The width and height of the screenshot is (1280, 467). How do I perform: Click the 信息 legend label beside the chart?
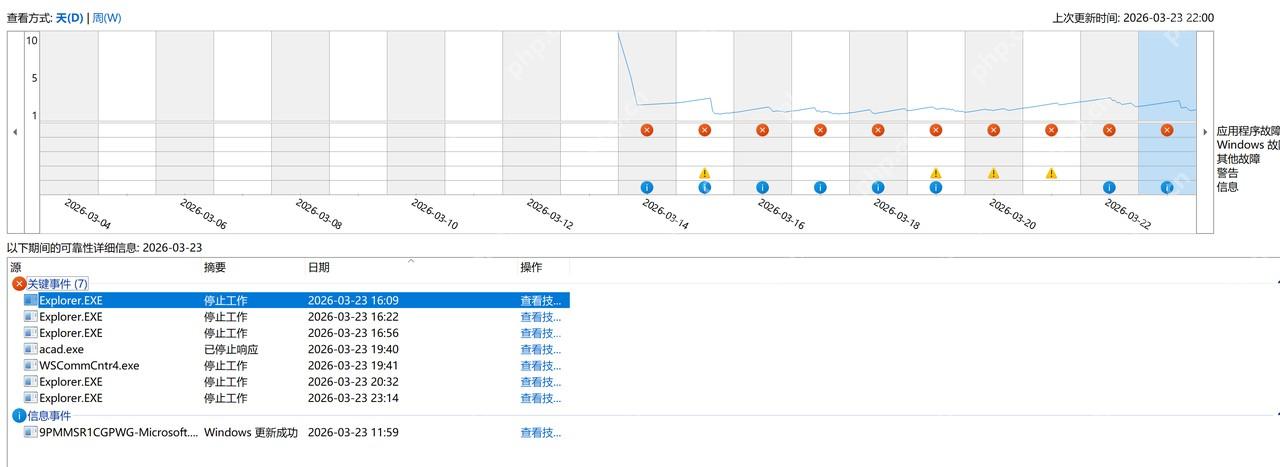(x=1227, y=187)
